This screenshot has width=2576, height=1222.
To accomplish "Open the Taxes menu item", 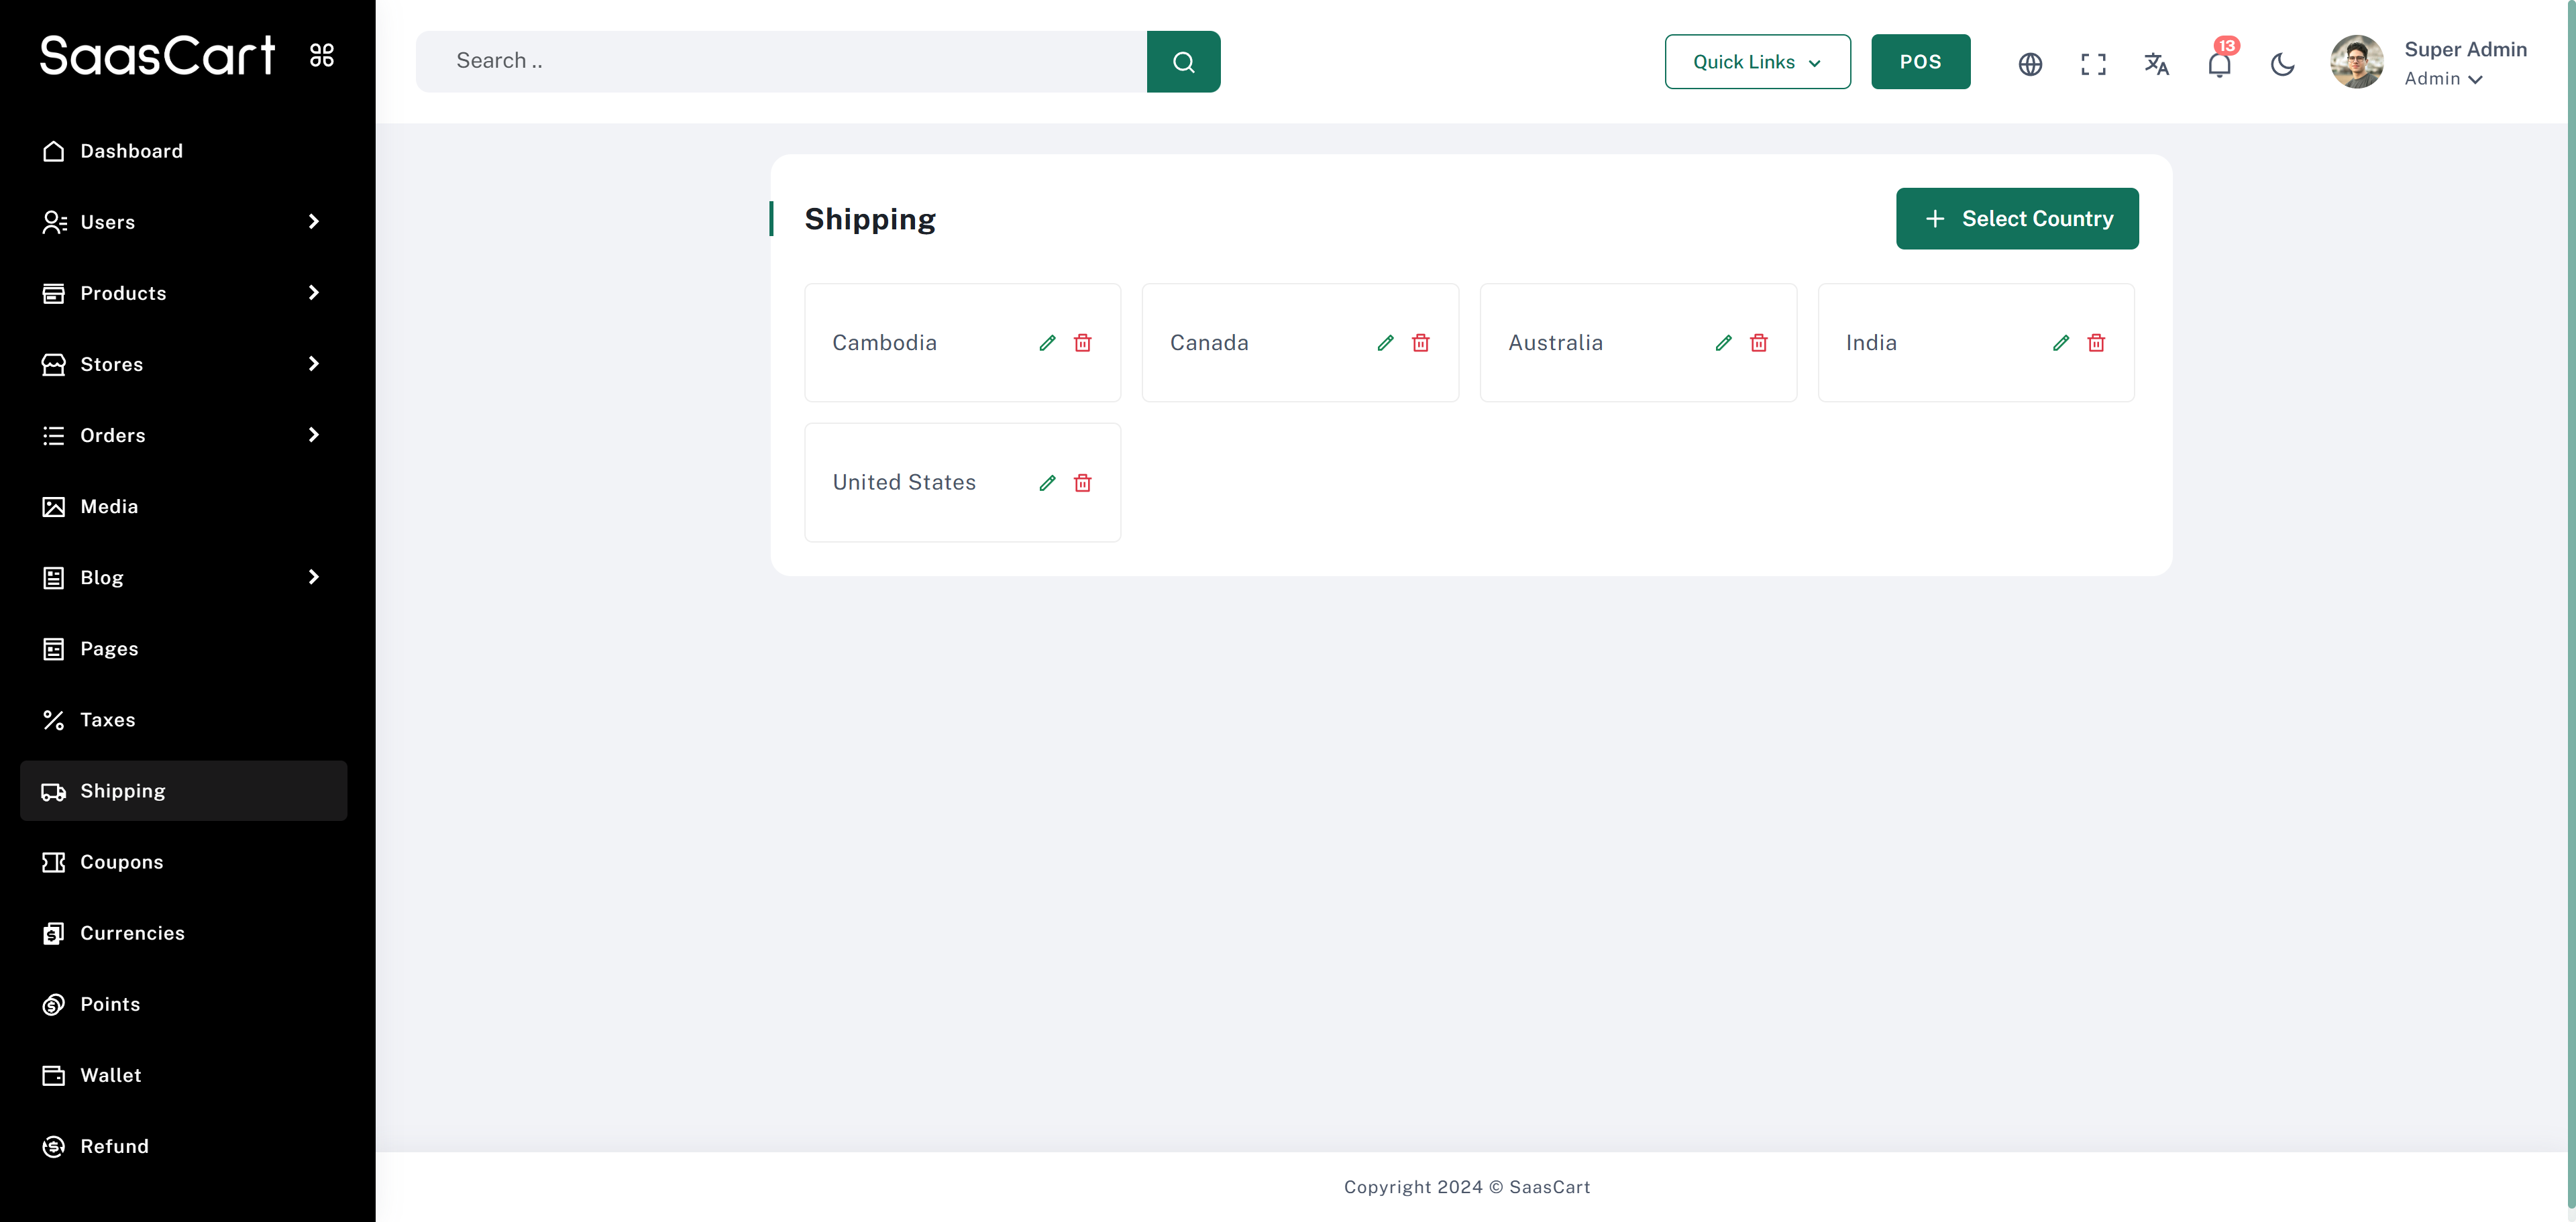I will pos(107,720).
